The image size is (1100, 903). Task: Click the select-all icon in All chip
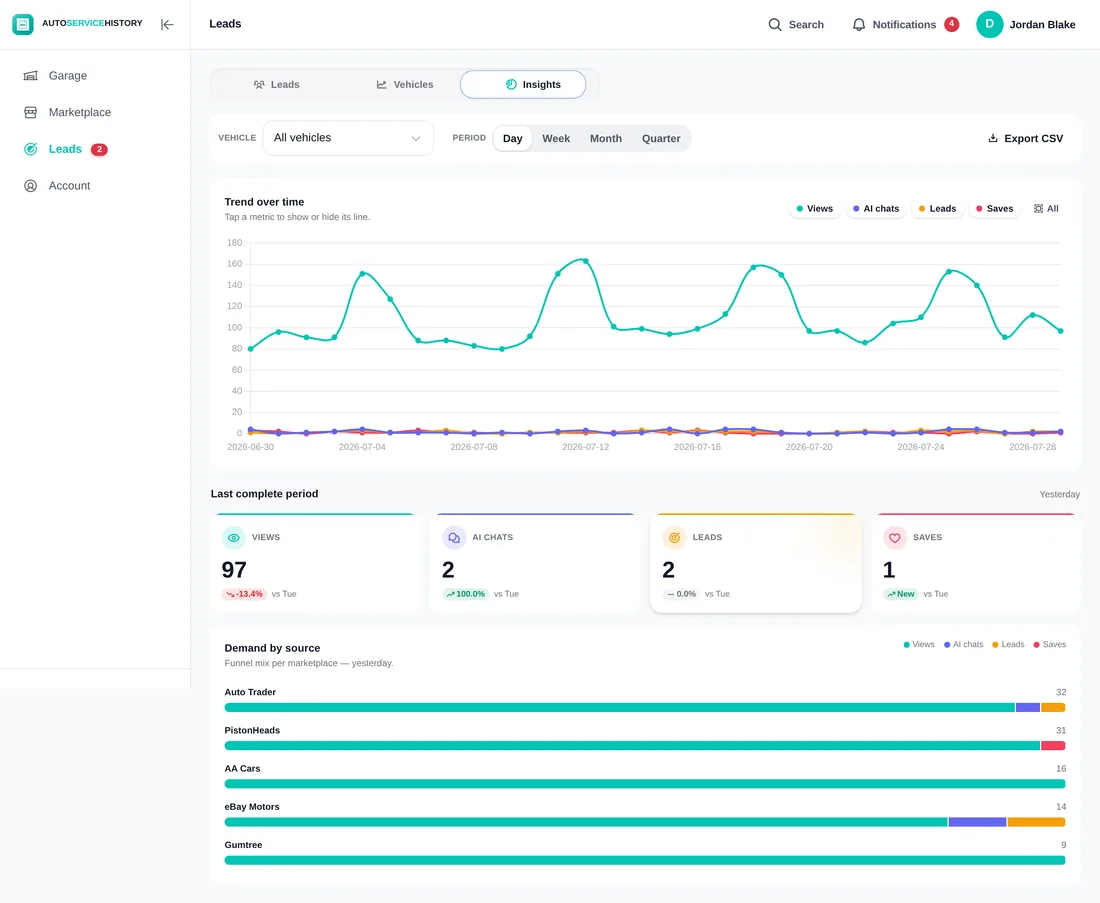[1038, 208]
